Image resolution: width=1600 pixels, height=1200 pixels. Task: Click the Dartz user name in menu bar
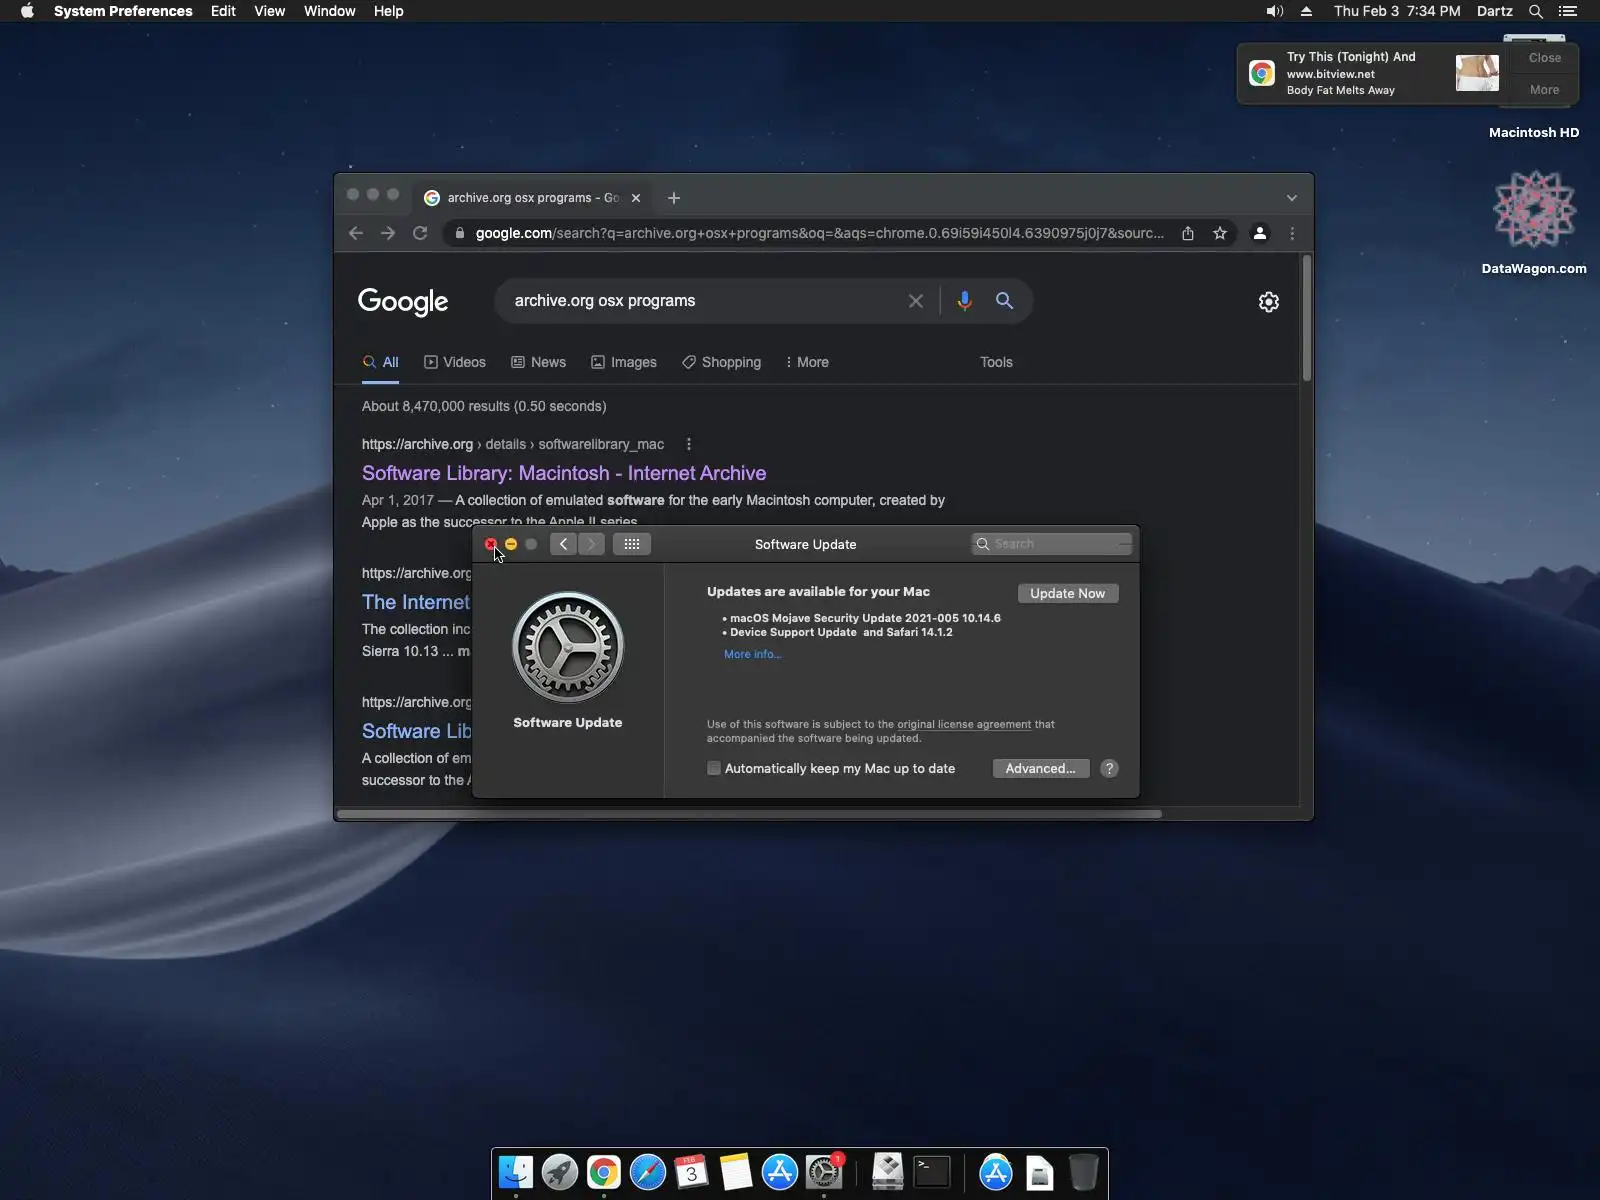click(1495, 11)
